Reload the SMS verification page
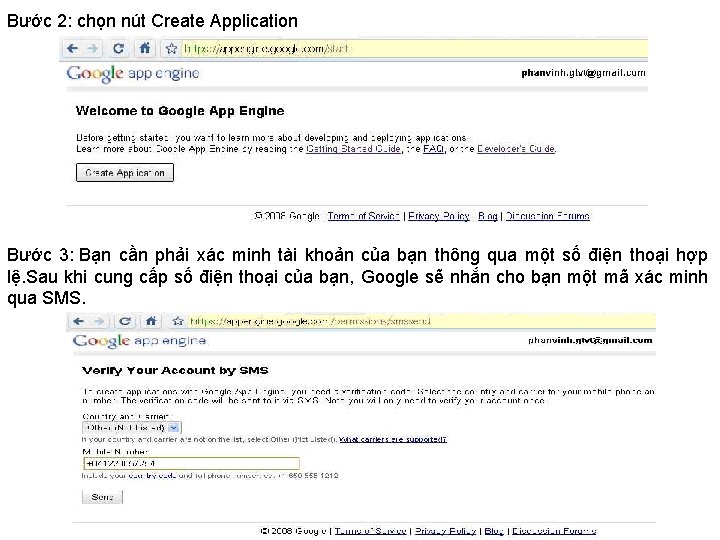 tap(125, 321)
